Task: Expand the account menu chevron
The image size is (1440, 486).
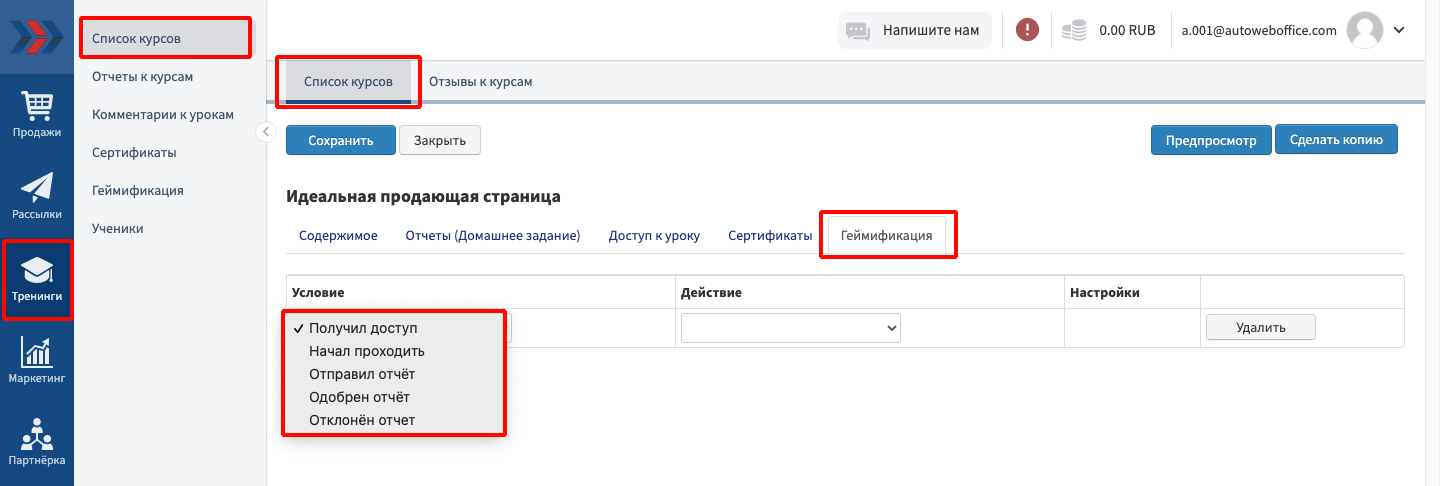Action: [1399, 30]
